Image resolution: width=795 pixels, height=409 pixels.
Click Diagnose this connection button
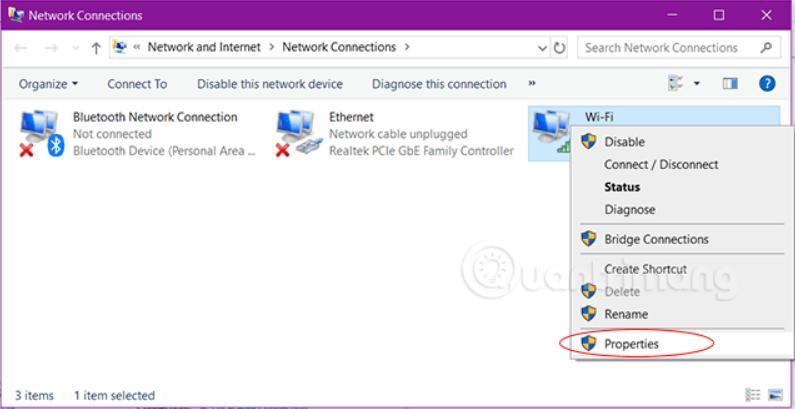pos(439,84)
